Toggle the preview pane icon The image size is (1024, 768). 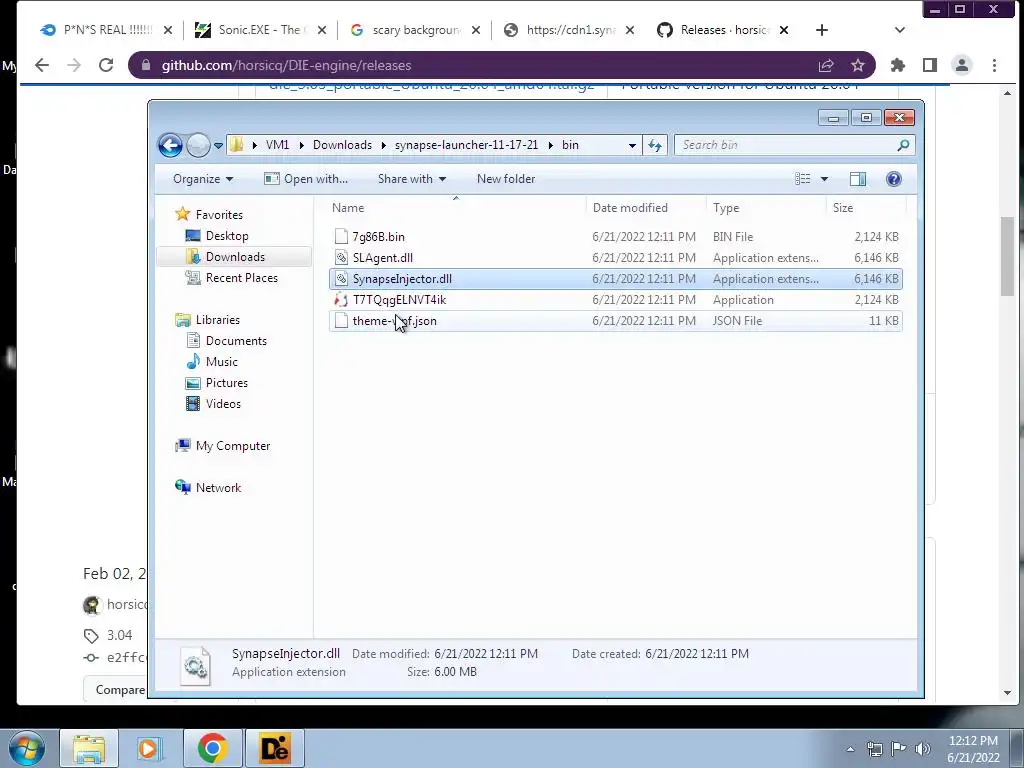click(857, 179)
